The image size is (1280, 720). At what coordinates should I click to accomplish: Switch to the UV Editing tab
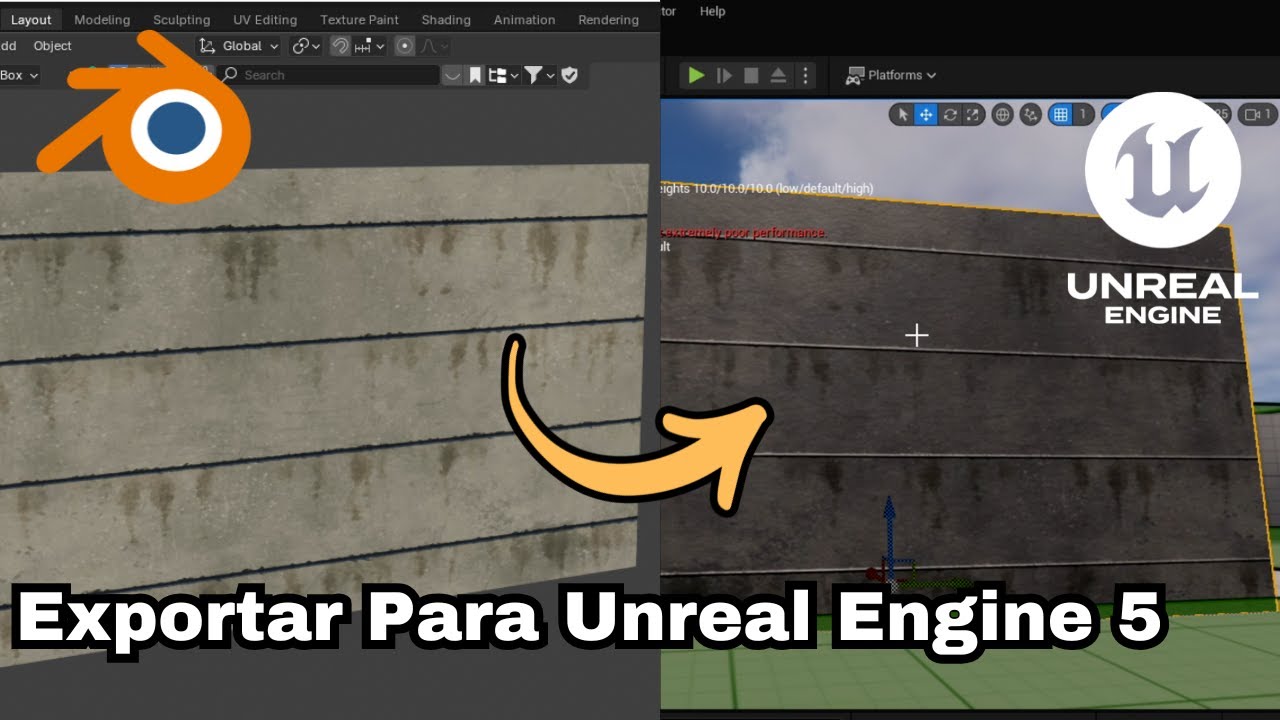[x=265, y=20]
